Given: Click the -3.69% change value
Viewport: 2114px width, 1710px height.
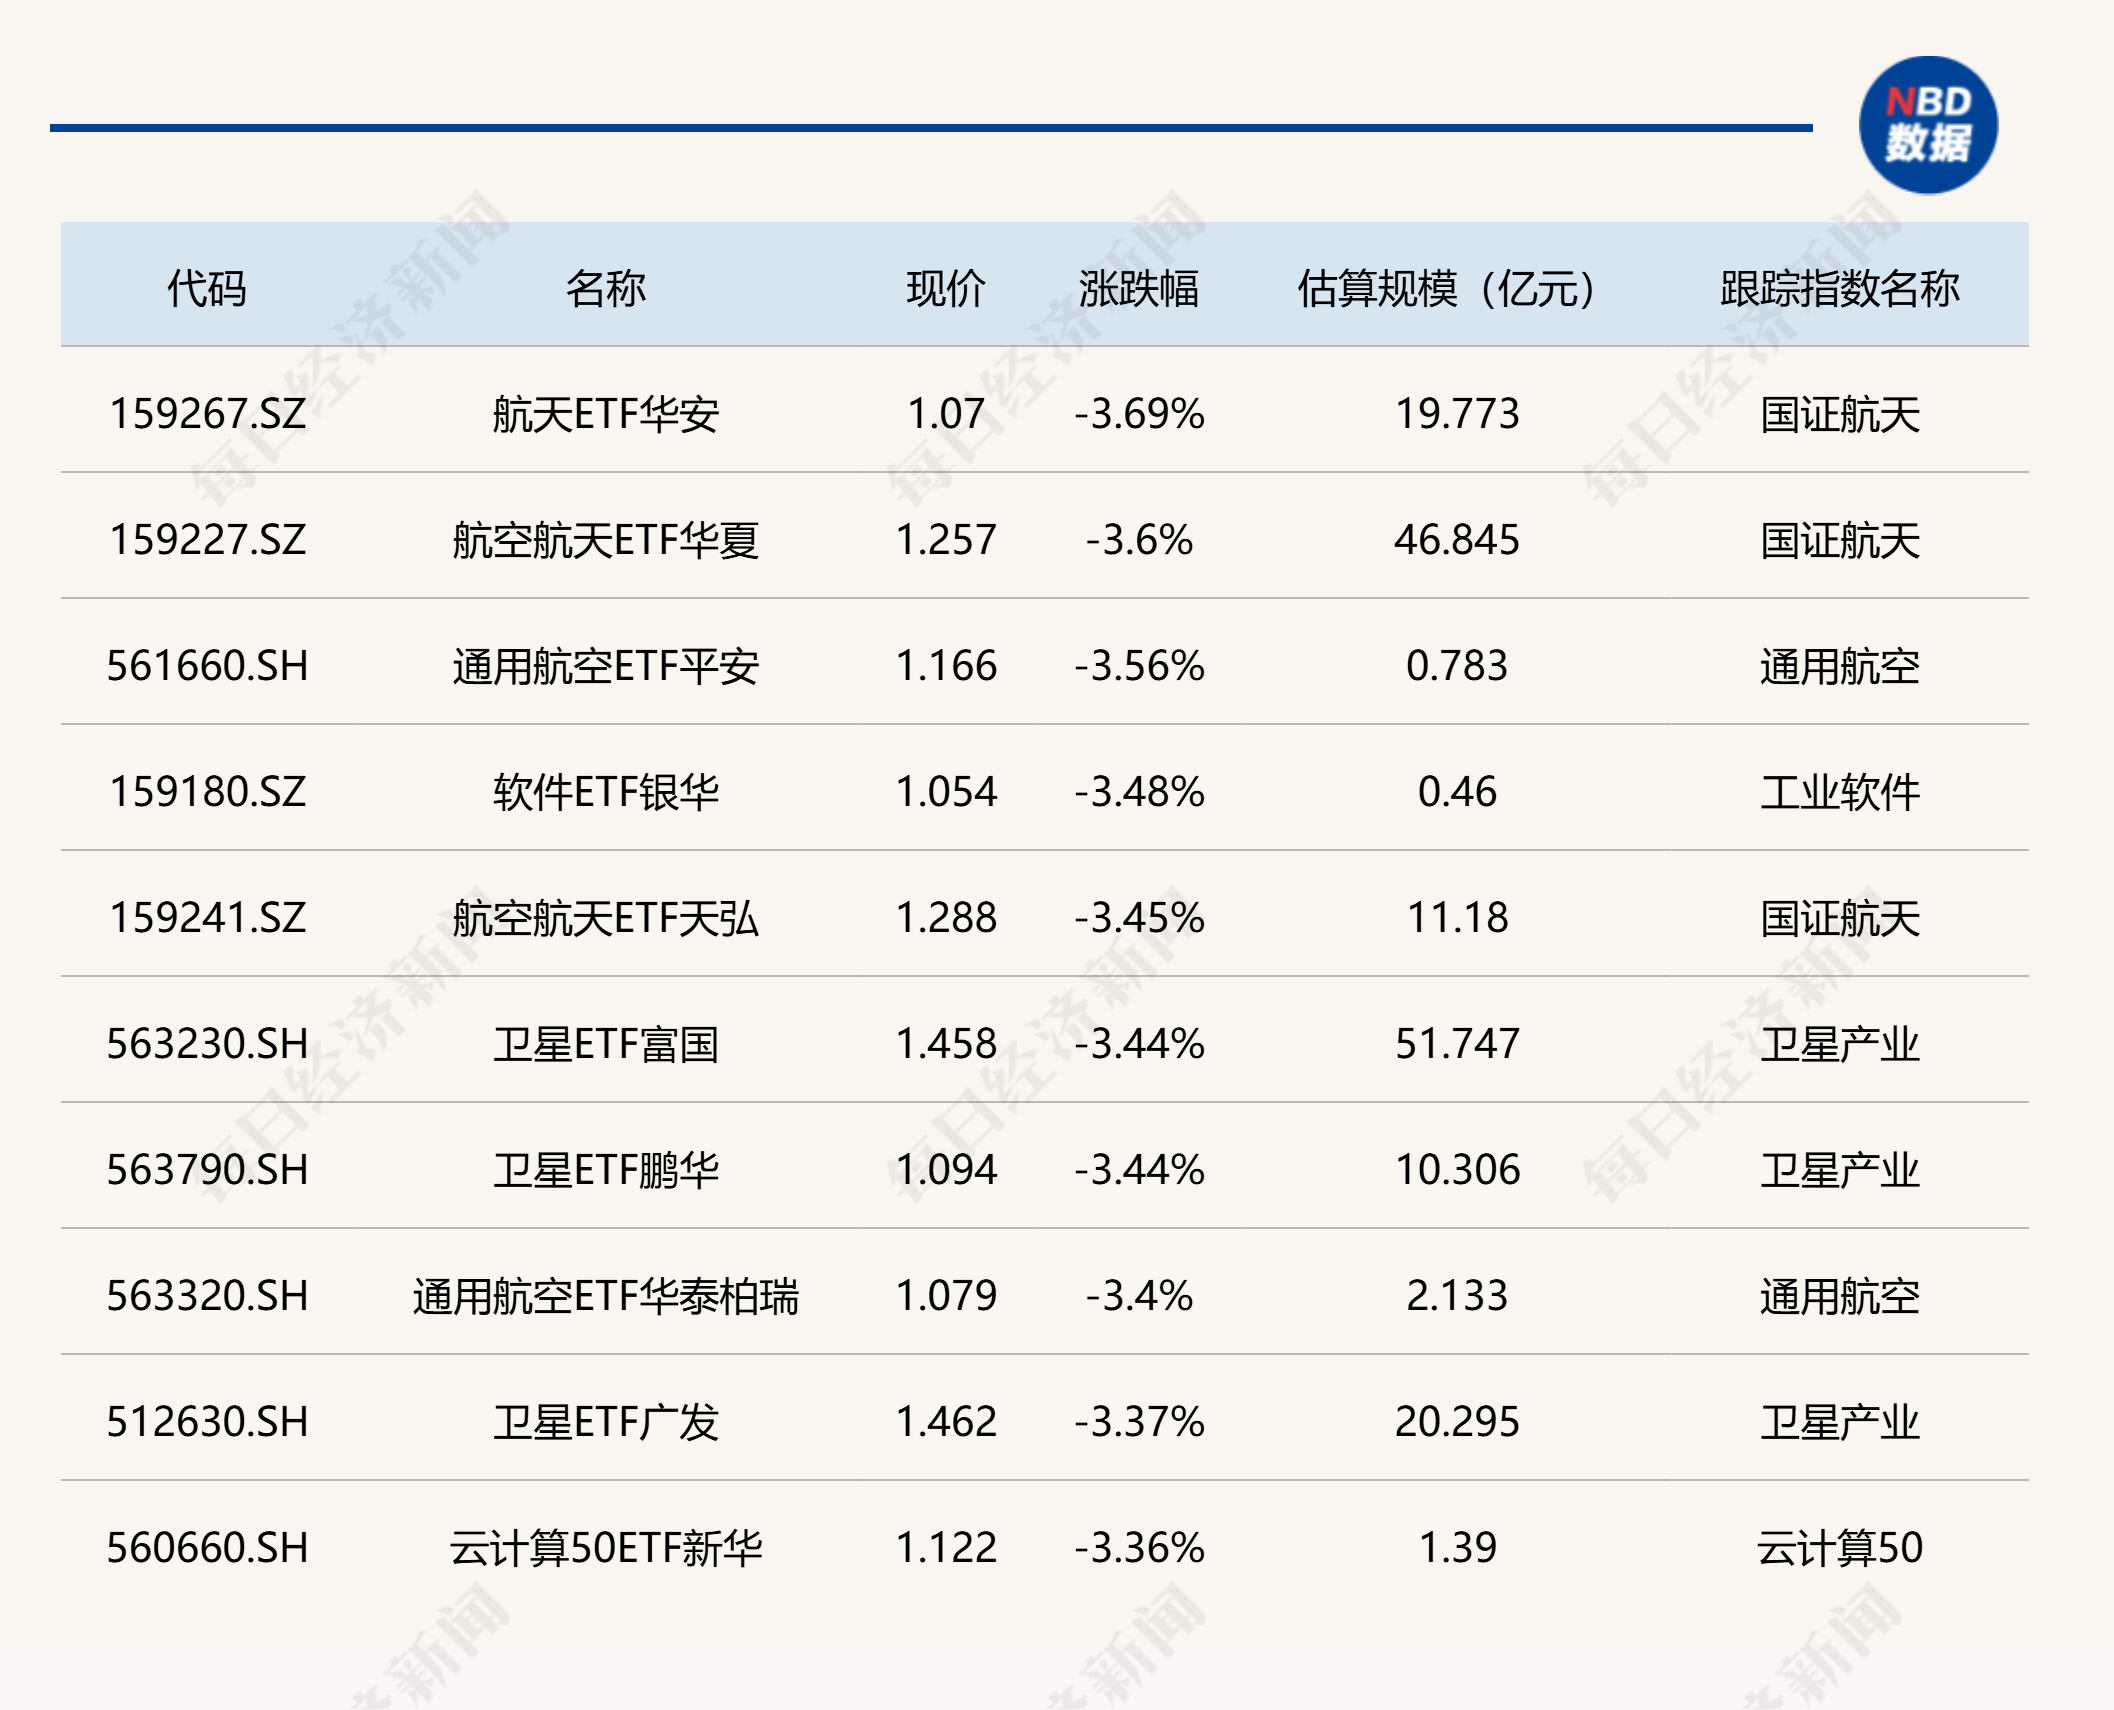Looking at the screenshot, I should [1140, 415].
